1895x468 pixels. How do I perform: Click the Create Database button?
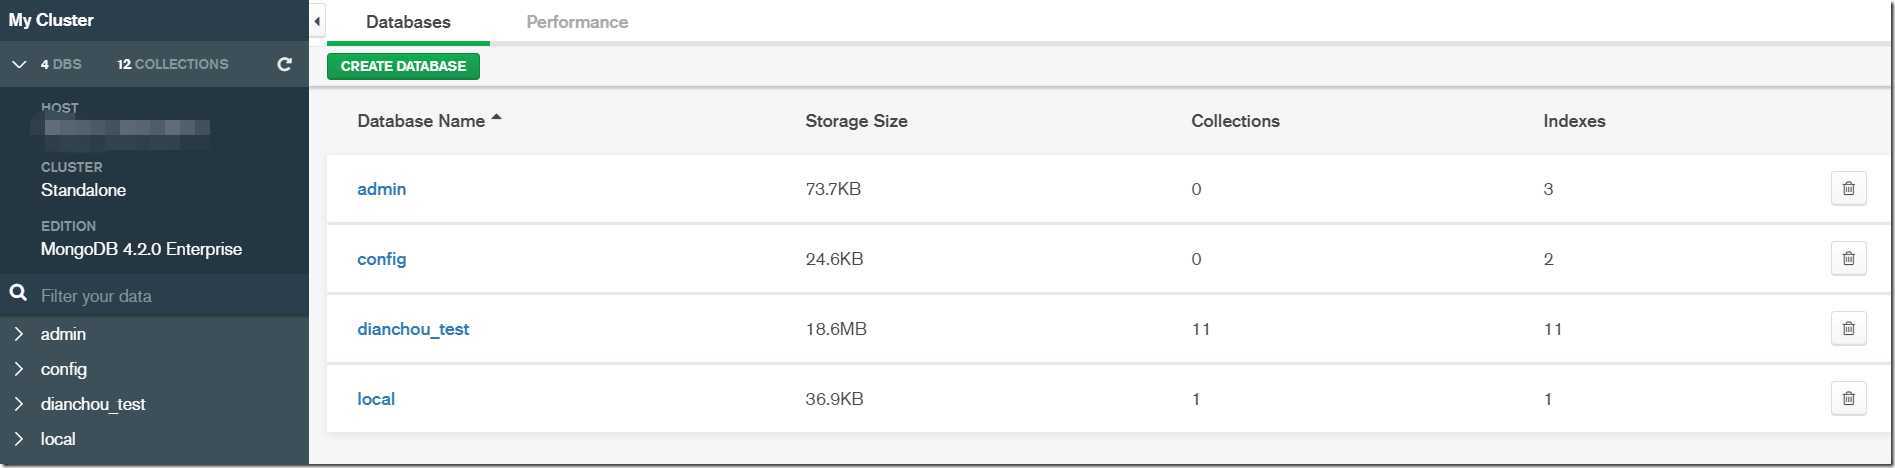pos(403,66)
